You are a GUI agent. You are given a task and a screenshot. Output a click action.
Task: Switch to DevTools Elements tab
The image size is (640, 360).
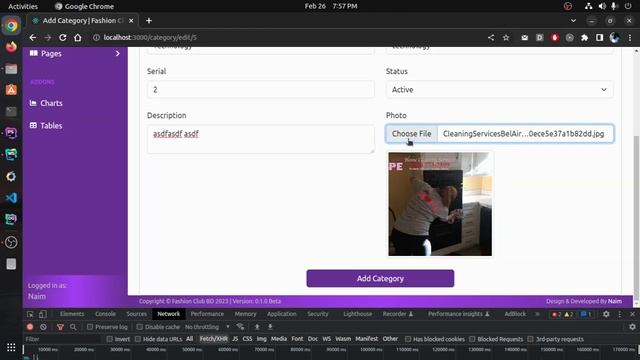click(72, 314)
